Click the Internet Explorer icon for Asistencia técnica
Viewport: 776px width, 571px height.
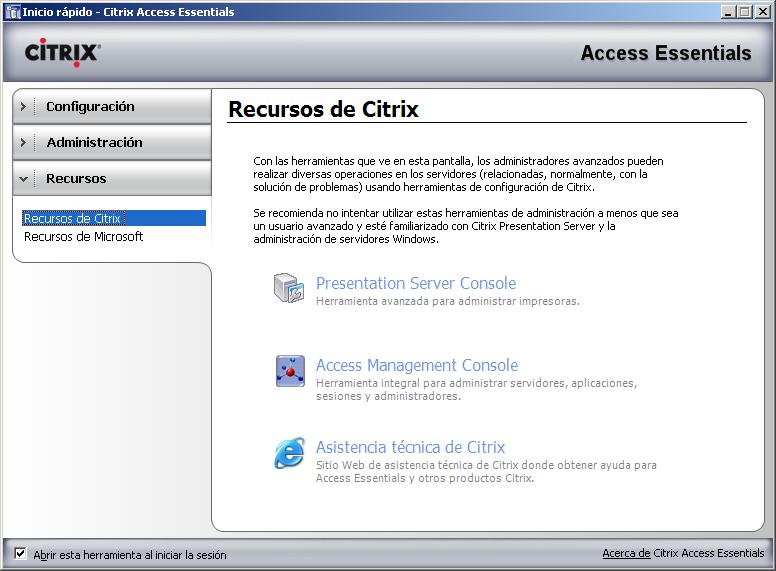point(290,452)
